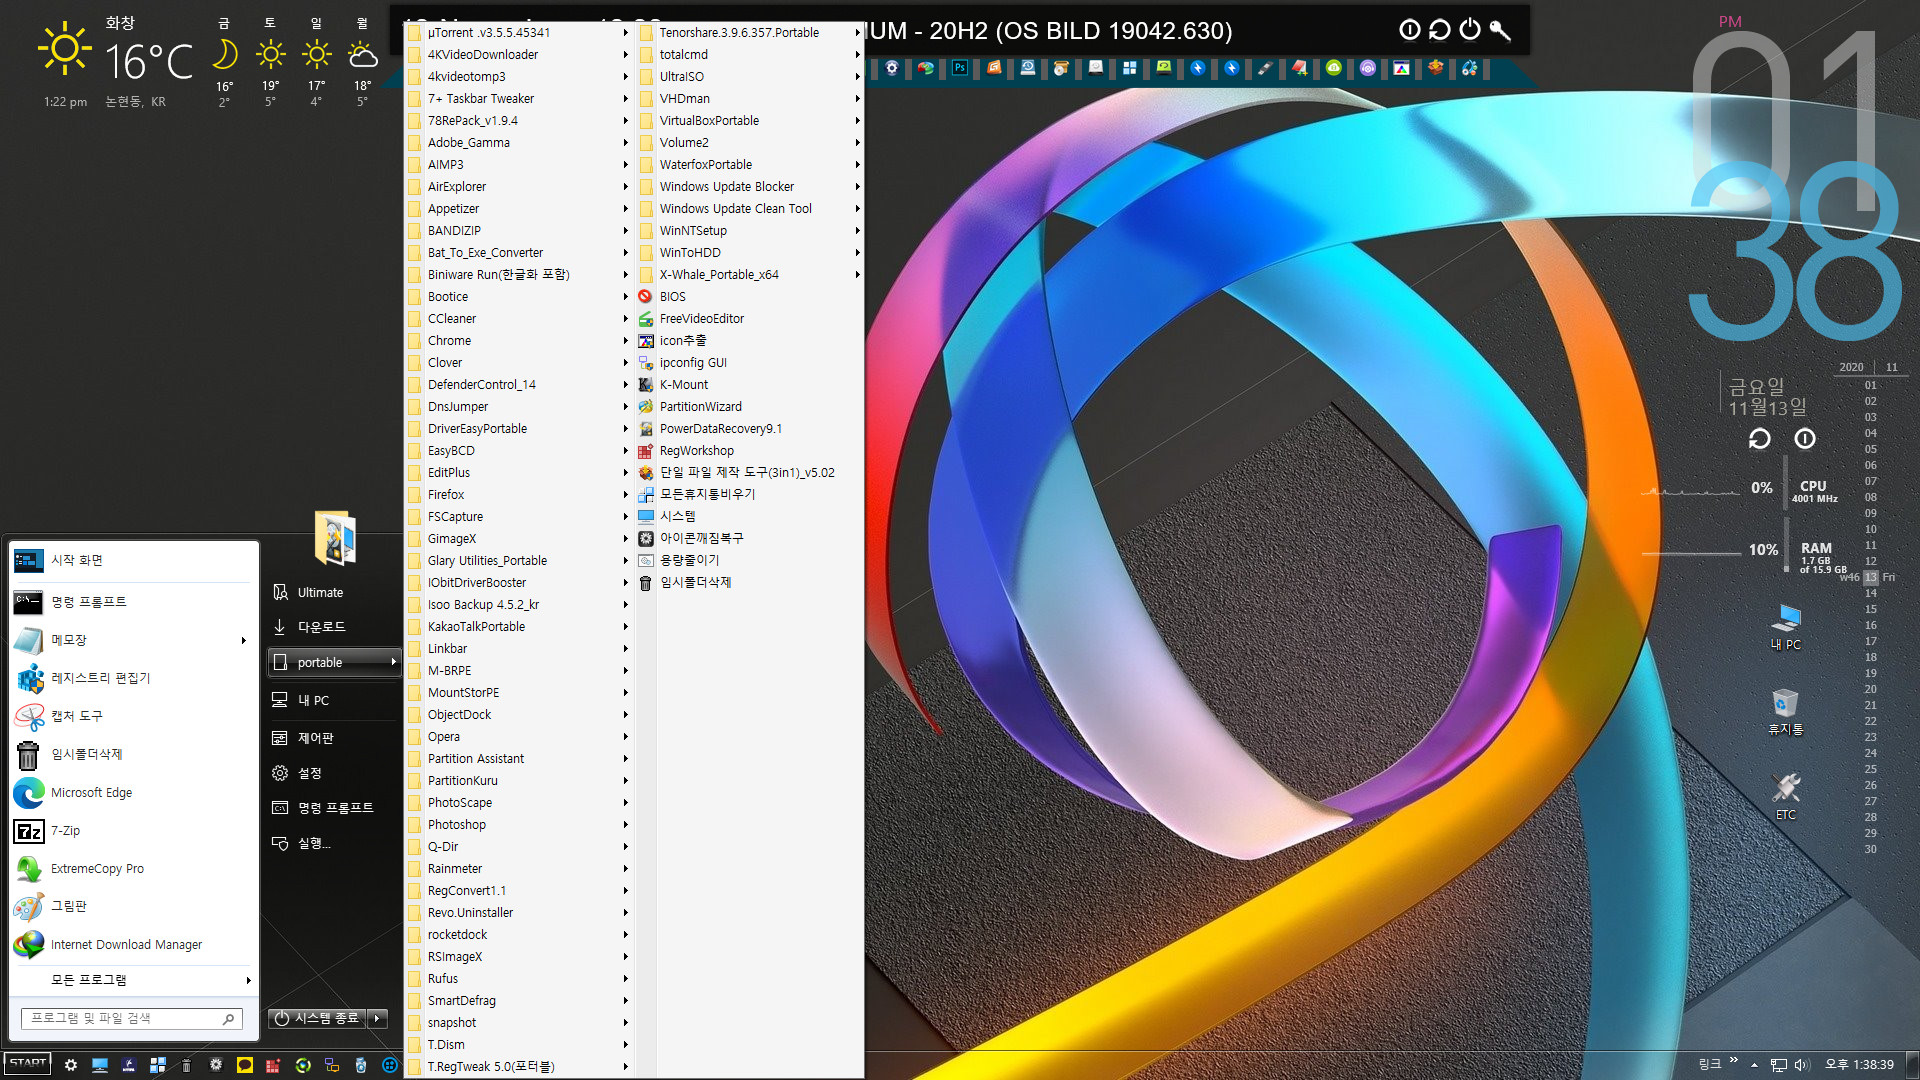This screenshot has width=1920, height=1080.
Task: Click the shutdown circle icon in Rainmeter widget
Action: (x=1805, y=439)
